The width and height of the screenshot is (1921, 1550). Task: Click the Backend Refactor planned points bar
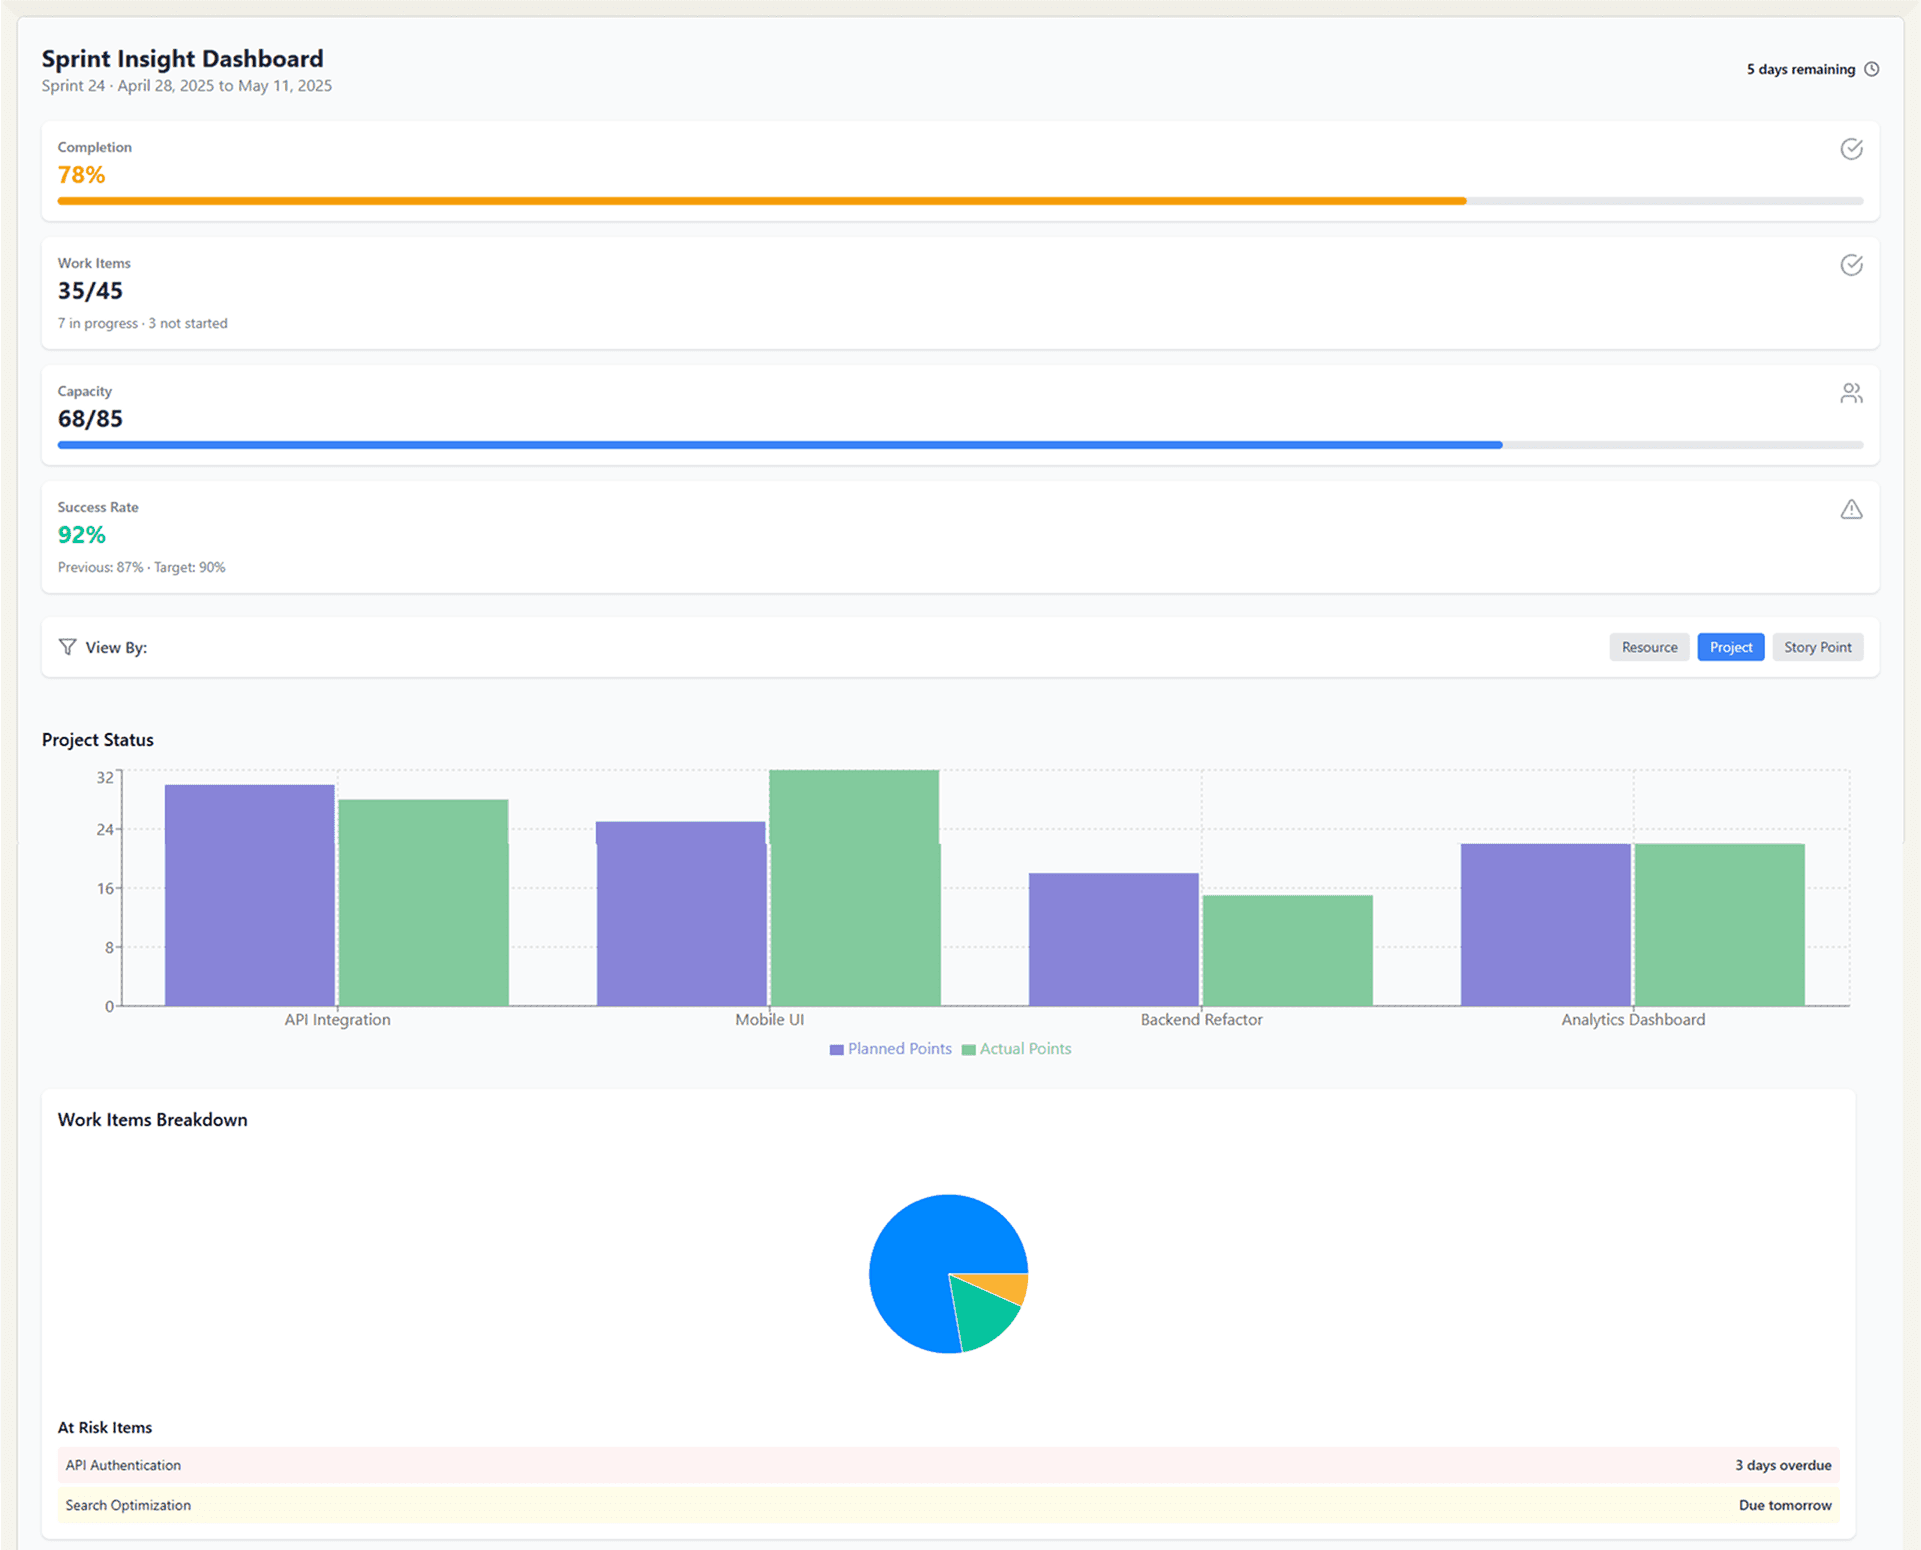tap(1113, 940)
